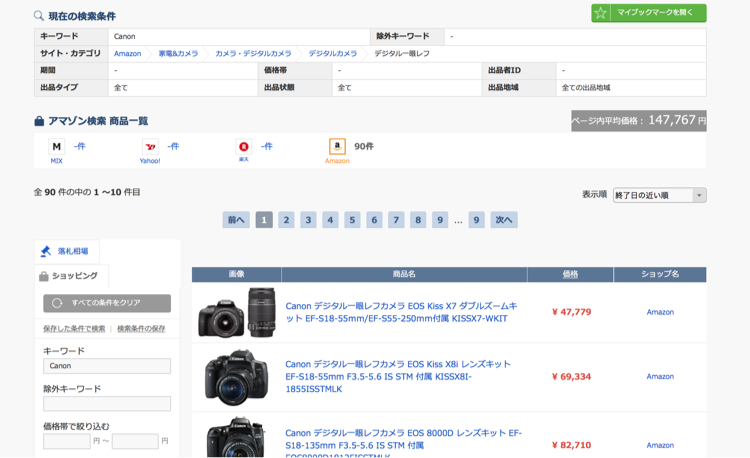Go to page 5 of results

point(352,220)
